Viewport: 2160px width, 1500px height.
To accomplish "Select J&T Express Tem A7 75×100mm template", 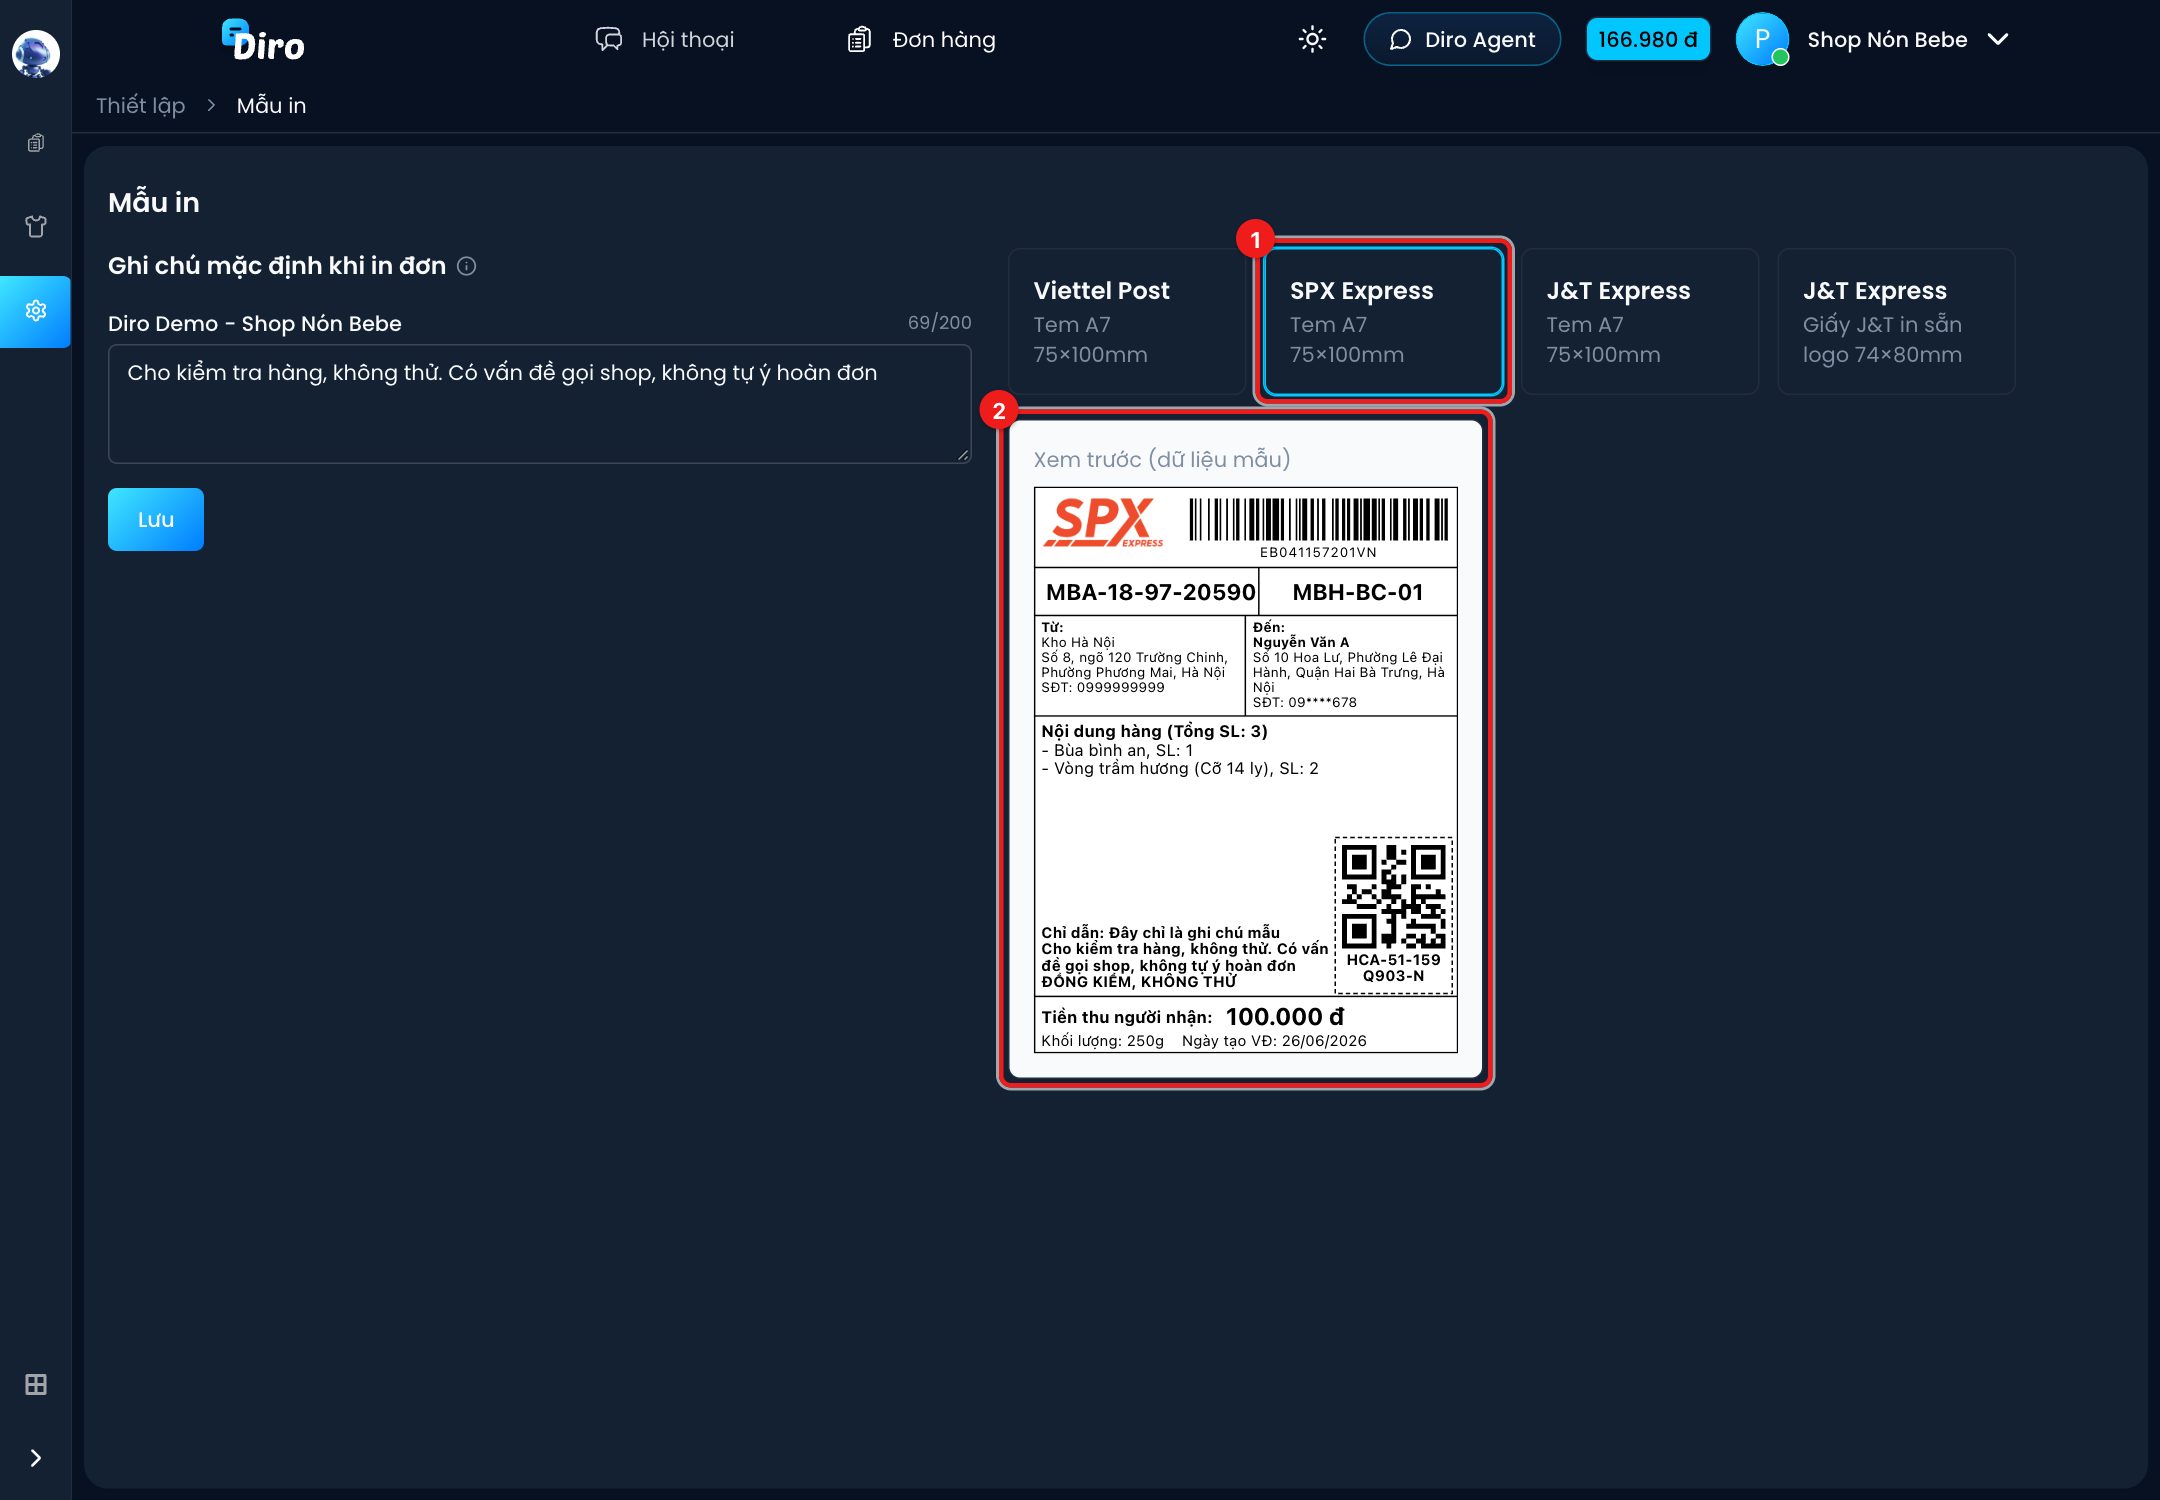I will (x=1640, y=322).
